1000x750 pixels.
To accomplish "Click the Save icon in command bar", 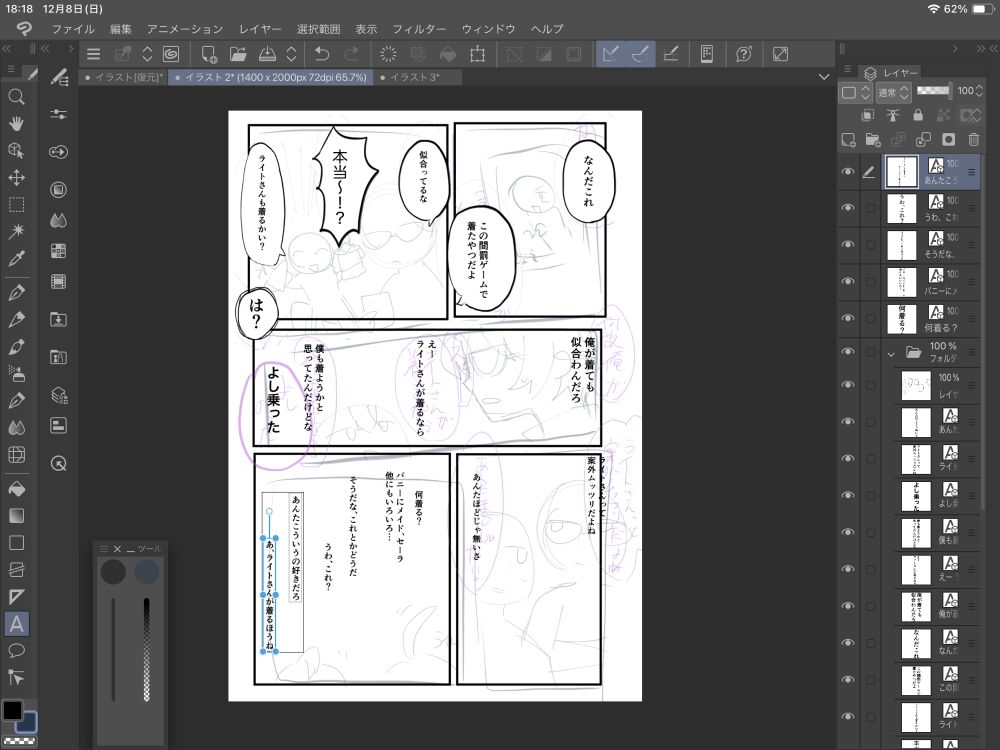I will [x=267, y=54].
